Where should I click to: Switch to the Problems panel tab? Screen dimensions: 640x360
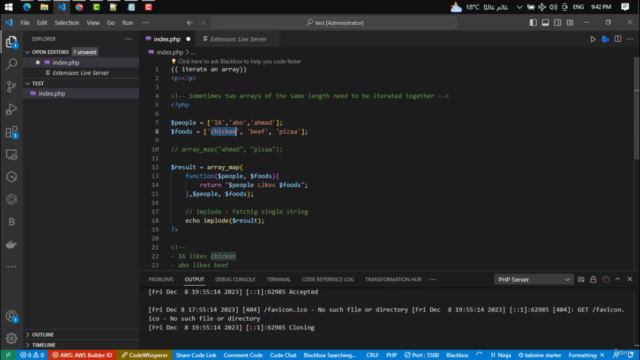161,280
